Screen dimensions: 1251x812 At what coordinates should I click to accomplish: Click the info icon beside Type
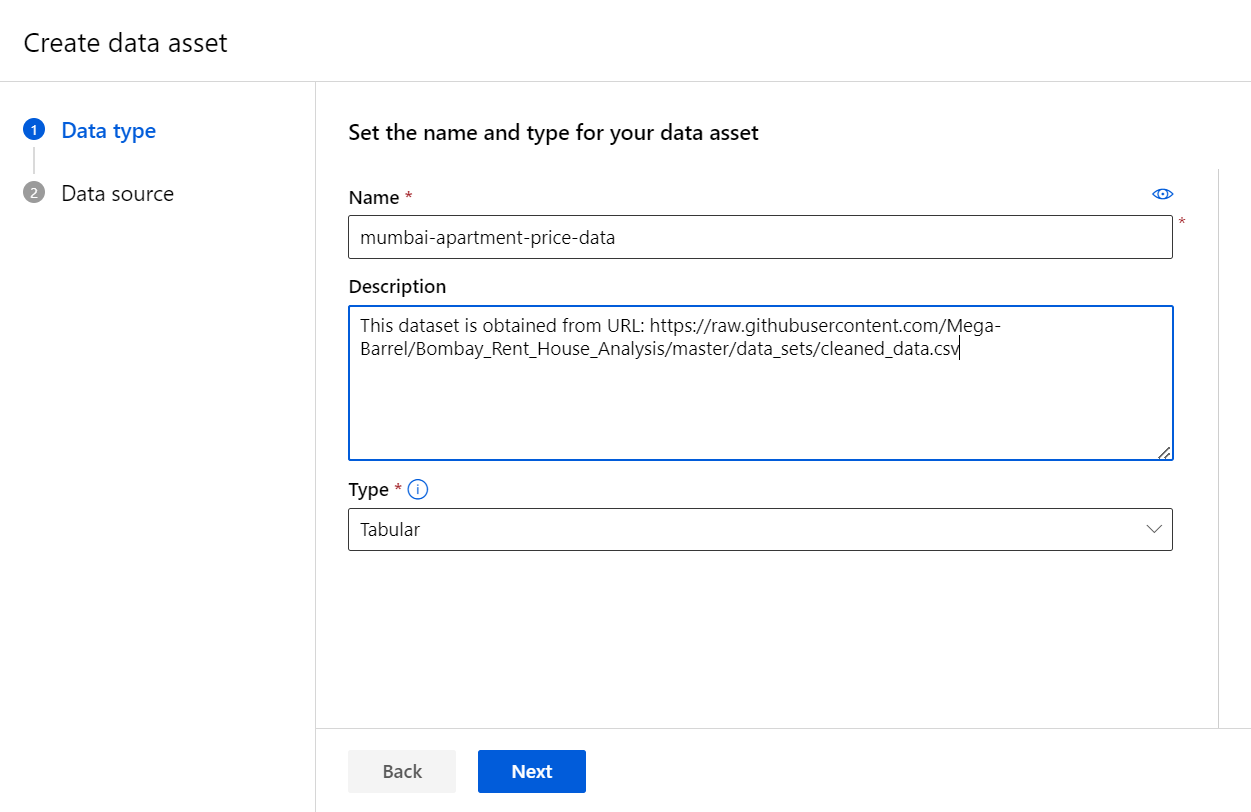(418, 489)
